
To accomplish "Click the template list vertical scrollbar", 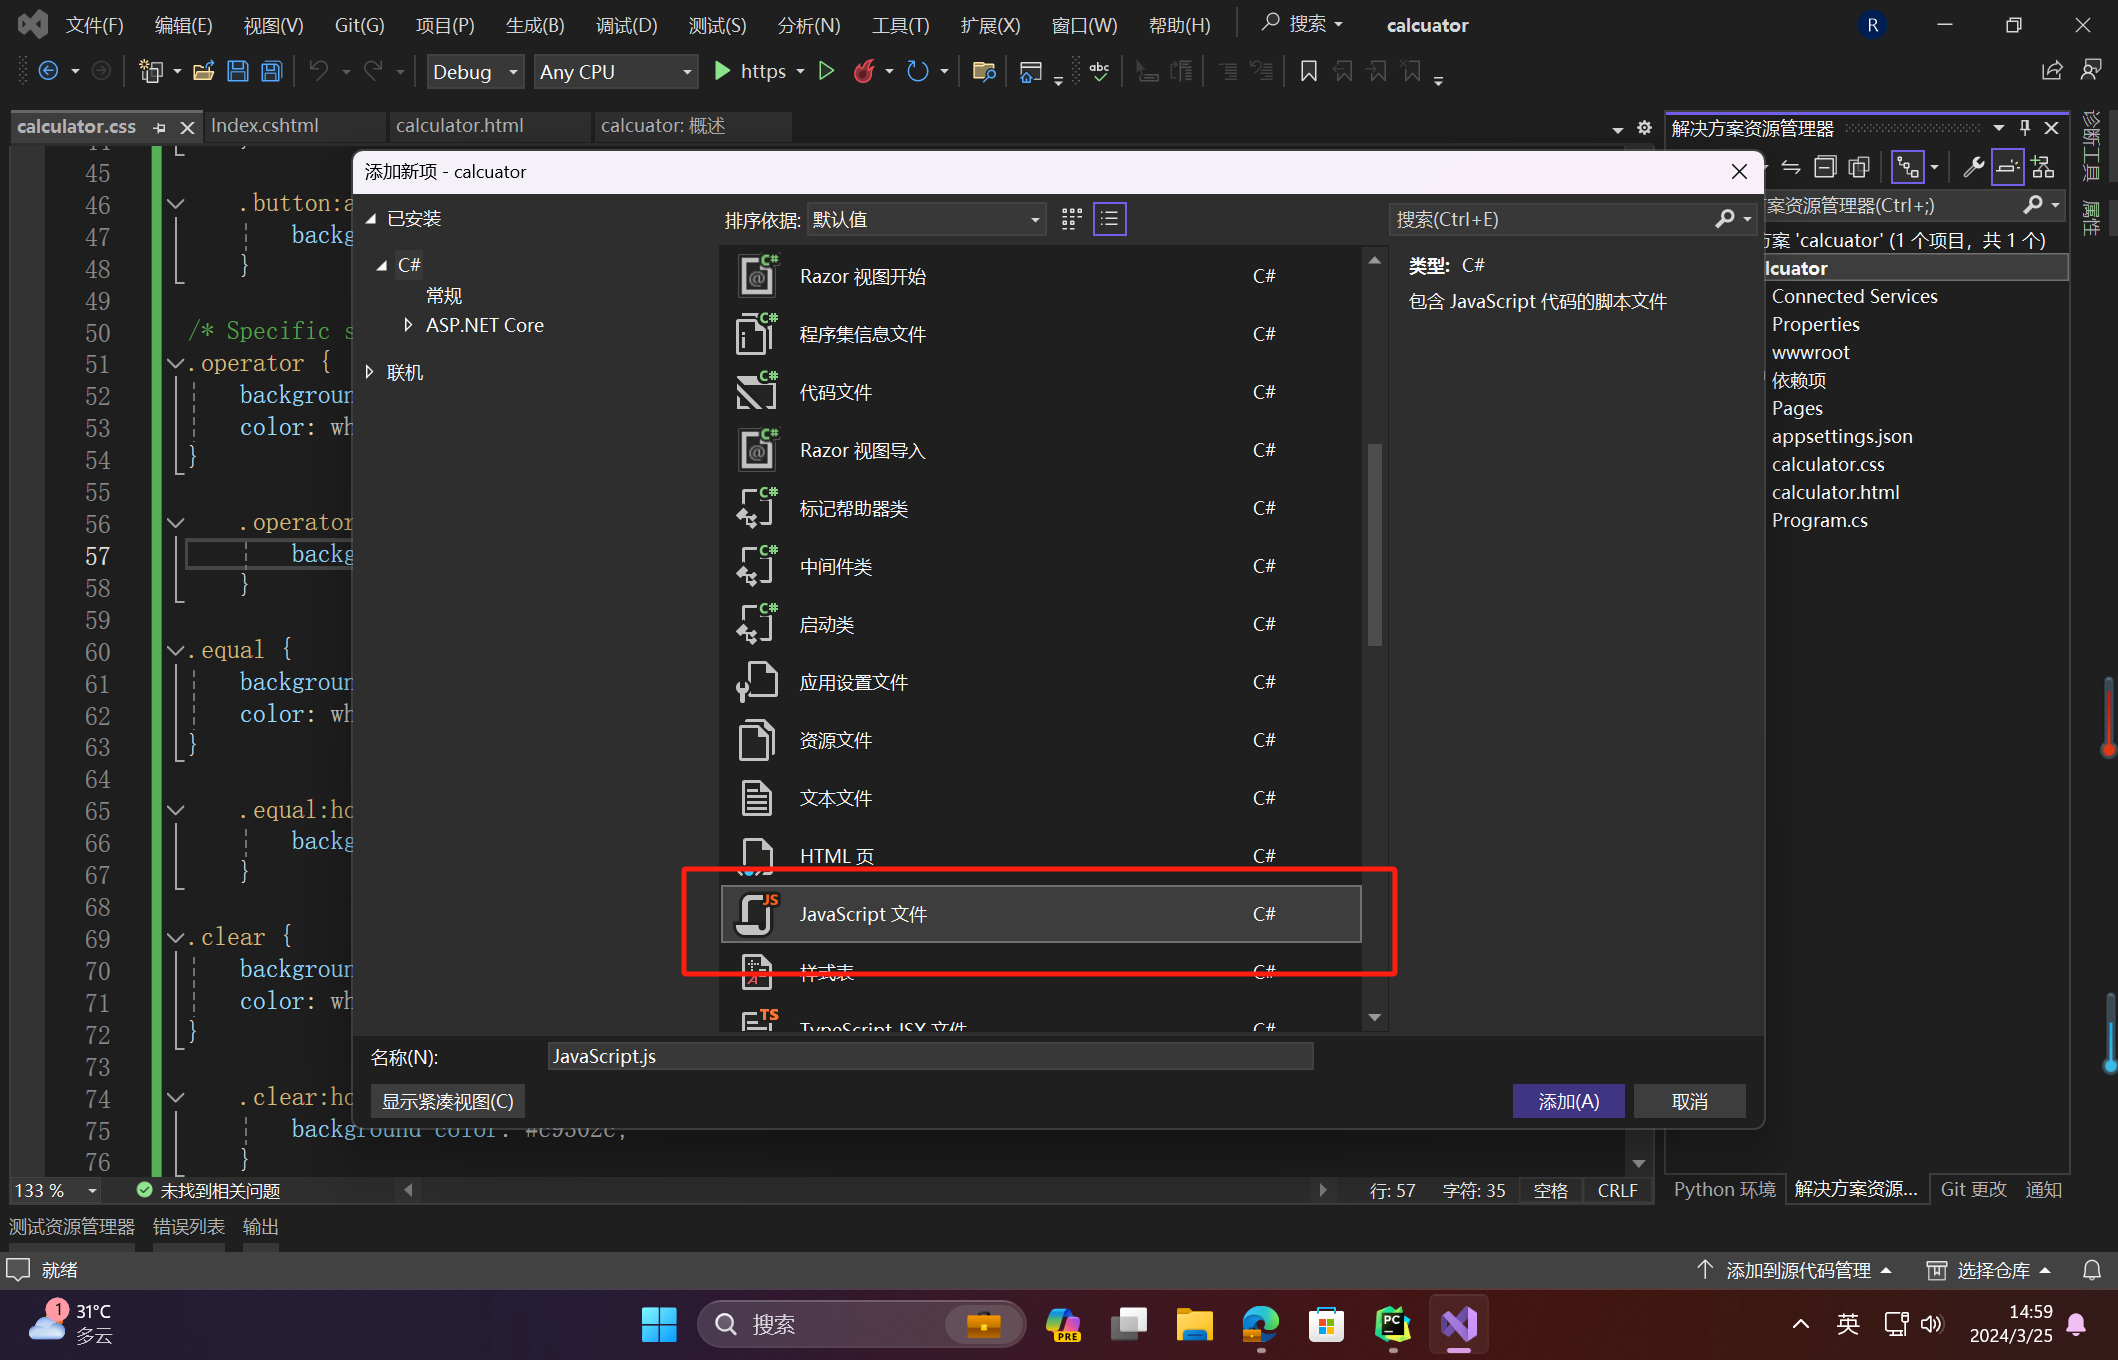I will pos(1375,545).
